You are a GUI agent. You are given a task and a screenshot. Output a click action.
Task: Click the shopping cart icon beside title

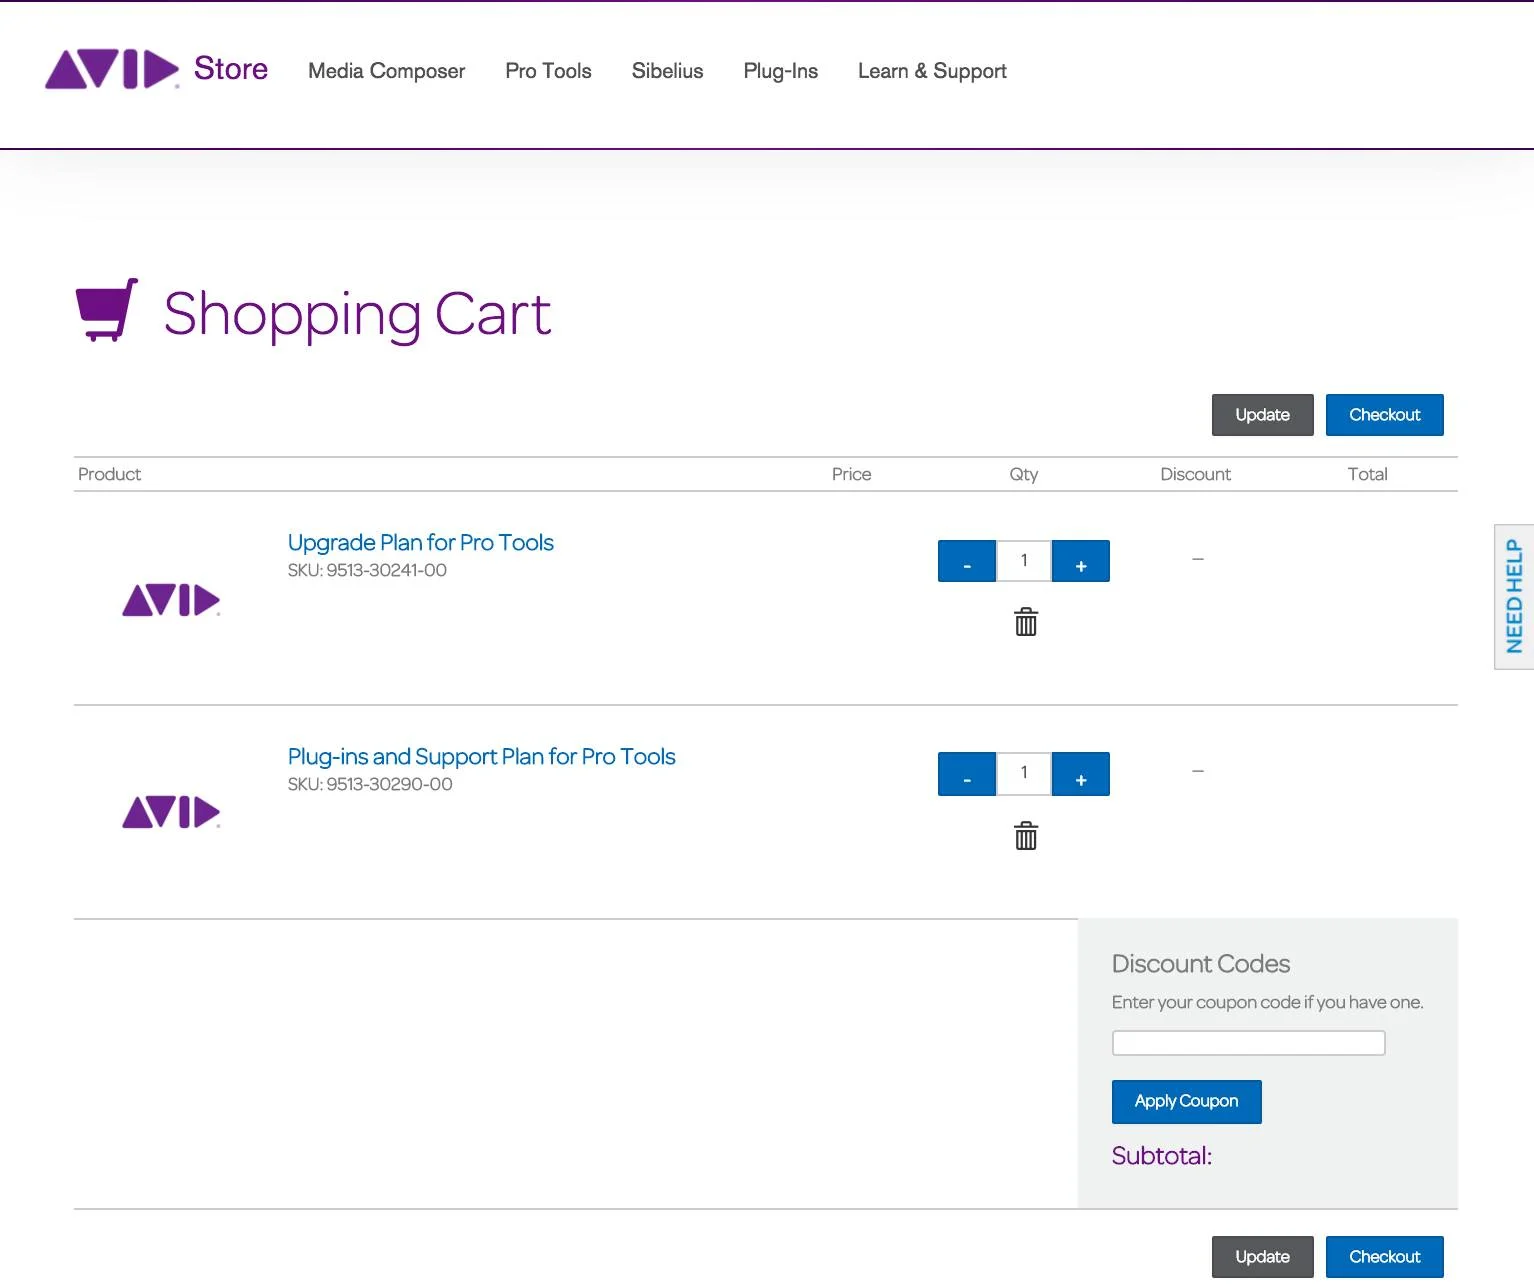pyautogui.click(x=107, y=310)
